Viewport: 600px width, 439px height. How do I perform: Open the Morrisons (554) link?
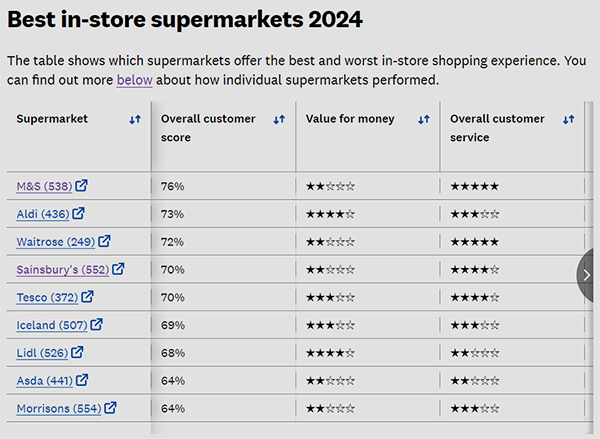59,409
